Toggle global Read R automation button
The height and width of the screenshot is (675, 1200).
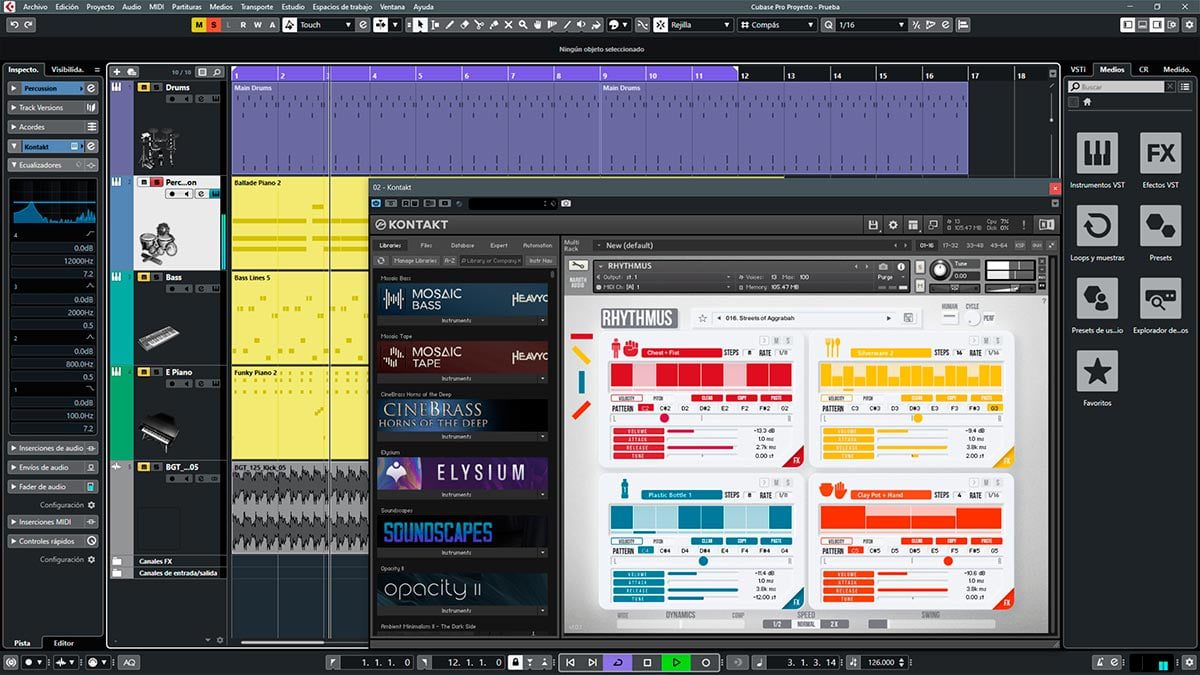pyautogui.click(x=243, y=24)
